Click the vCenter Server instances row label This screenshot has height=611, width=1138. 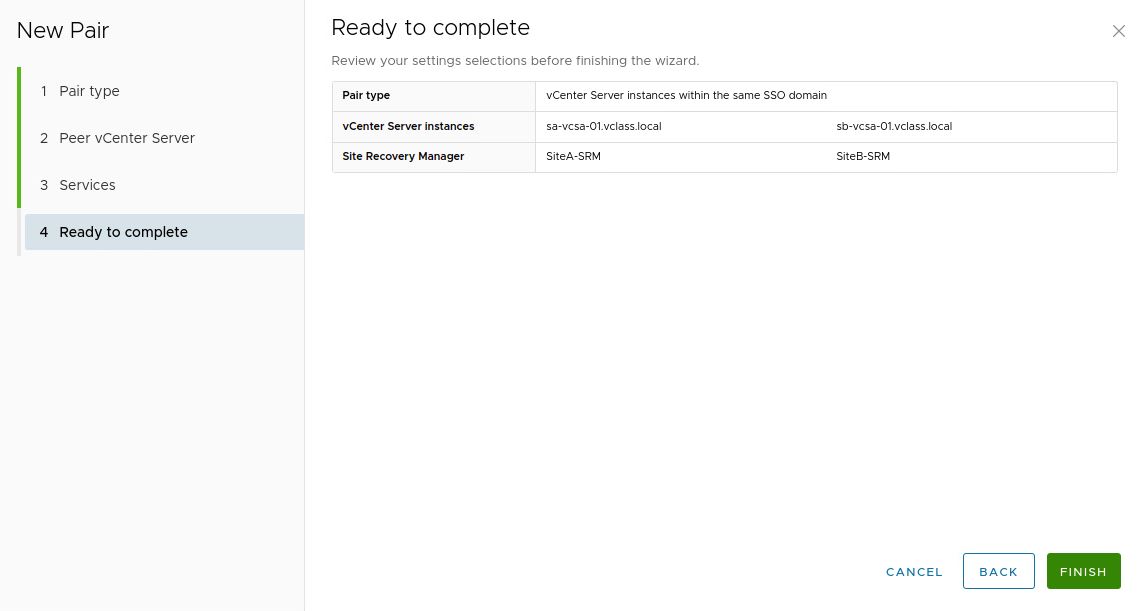(408, 126)
